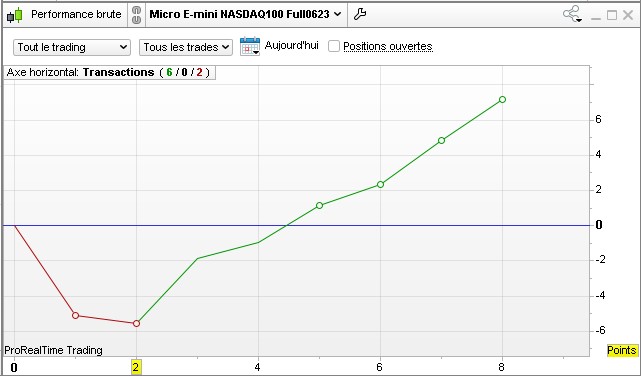Click the green data point at transaction 5

point(320,206)
